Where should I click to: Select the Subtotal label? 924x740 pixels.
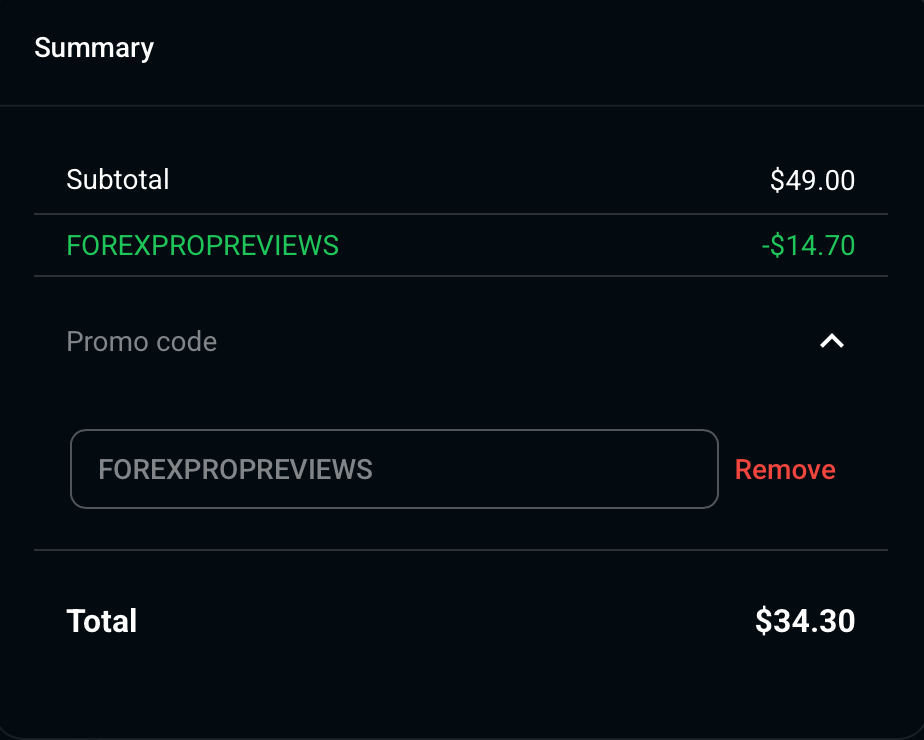tap(118, 180)
